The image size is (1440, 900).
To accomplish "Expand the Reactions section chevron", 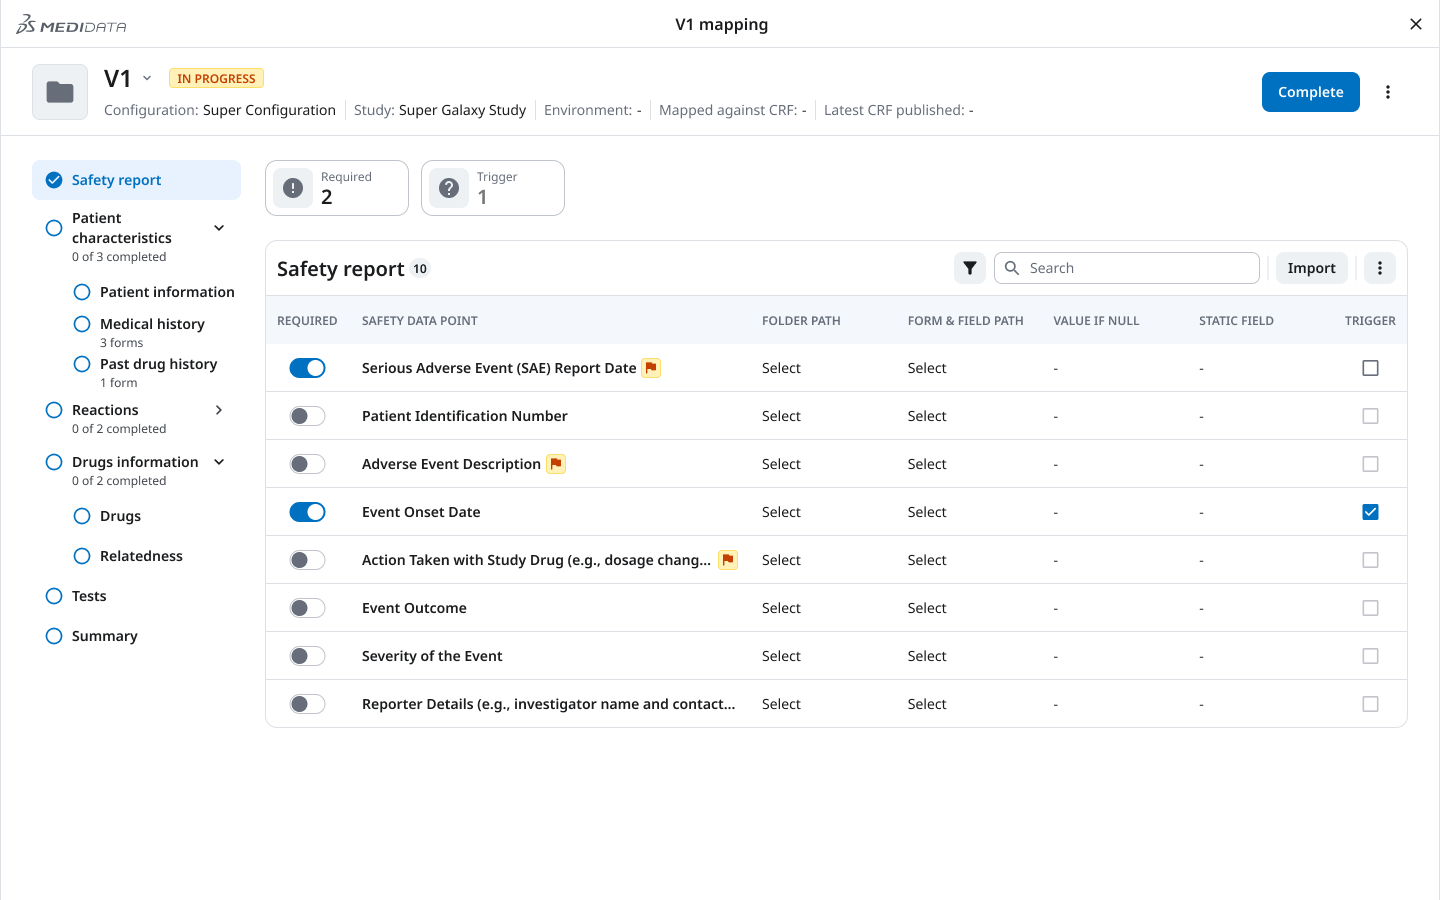I will click(x=218, y=409).
